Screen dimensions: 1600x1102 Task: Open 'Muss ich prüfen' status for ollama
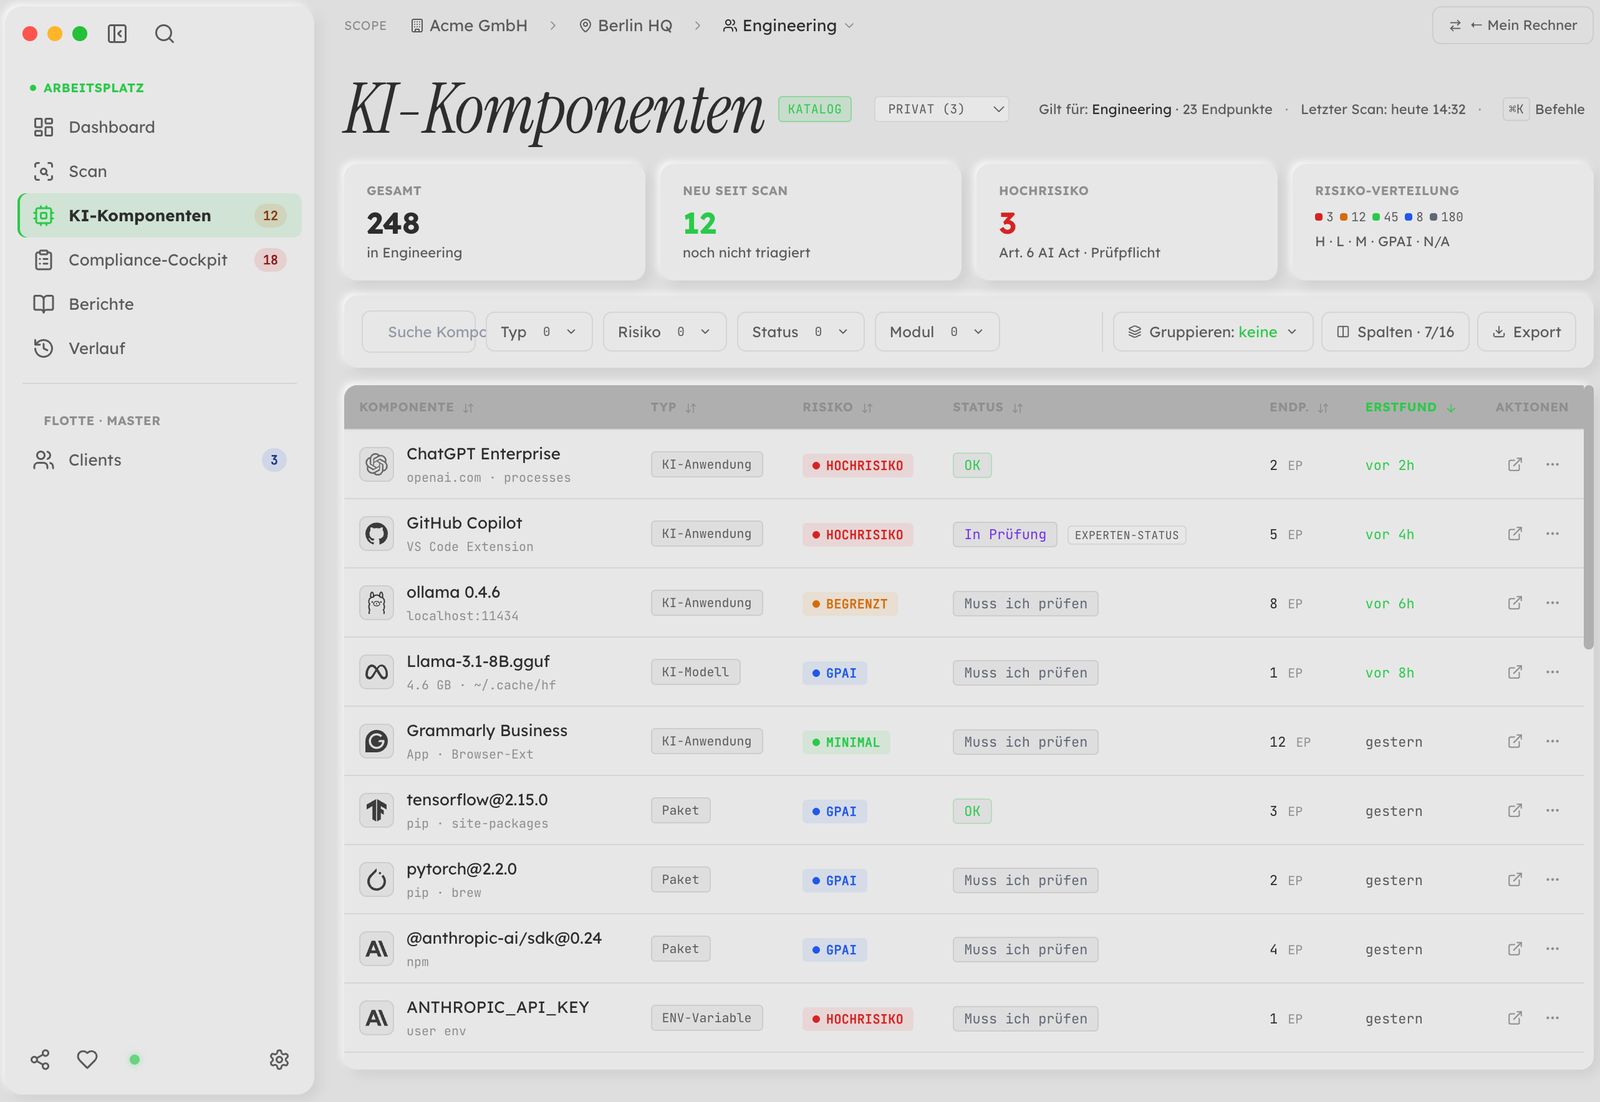pyautogui.click(x=1025, y=604)
